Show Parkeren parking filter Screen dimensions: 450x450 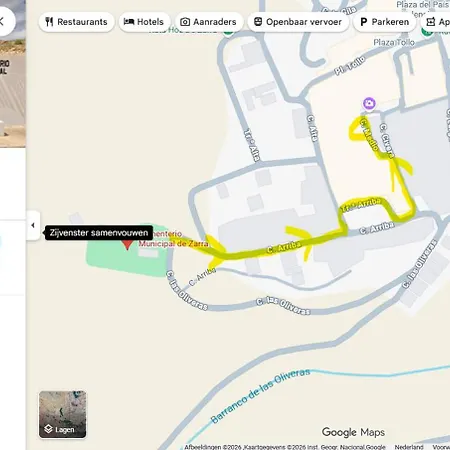coord(385,22)
